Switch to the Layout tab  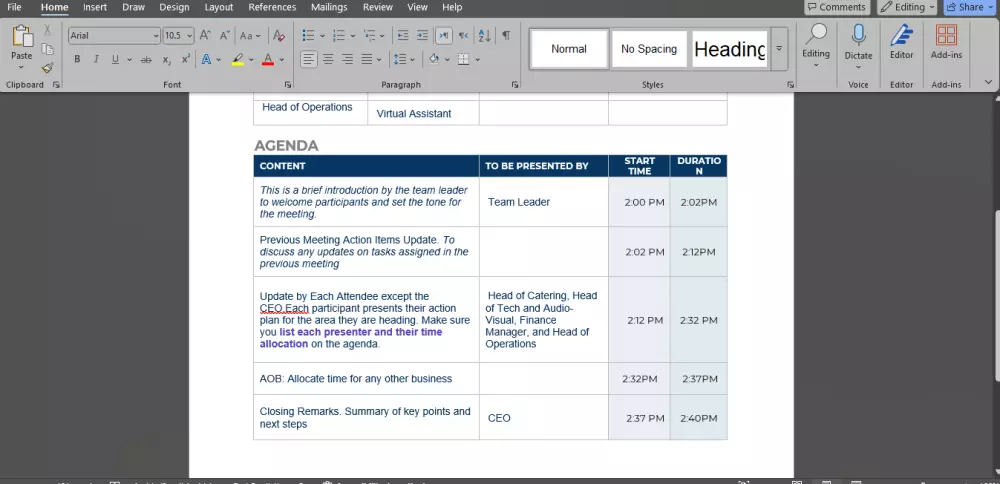pyautogui.click(x=219, y=7)
